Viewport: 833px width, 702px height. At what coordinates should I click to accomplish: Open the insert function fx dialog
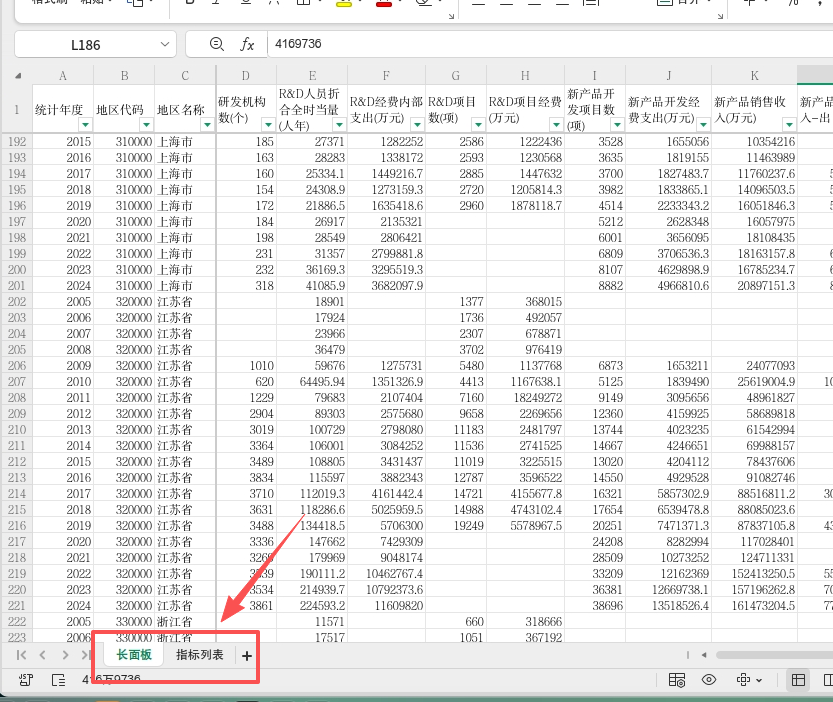(247, 44)
